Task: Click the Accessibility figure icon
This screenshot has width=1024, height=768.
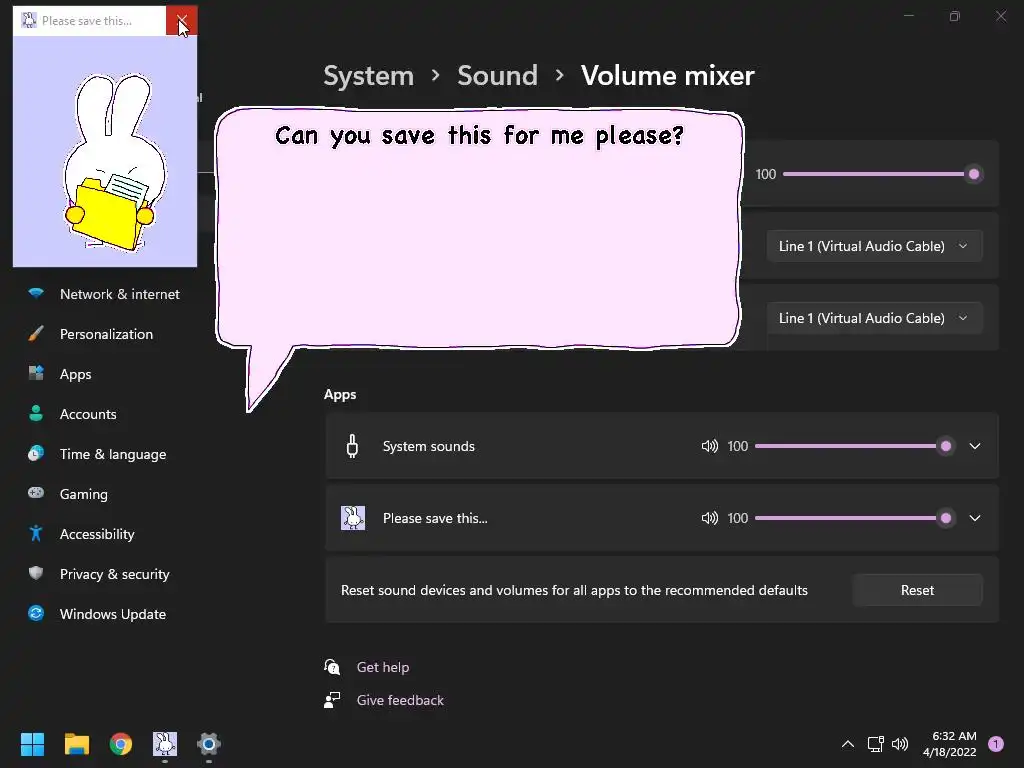Action: point(36,534)
